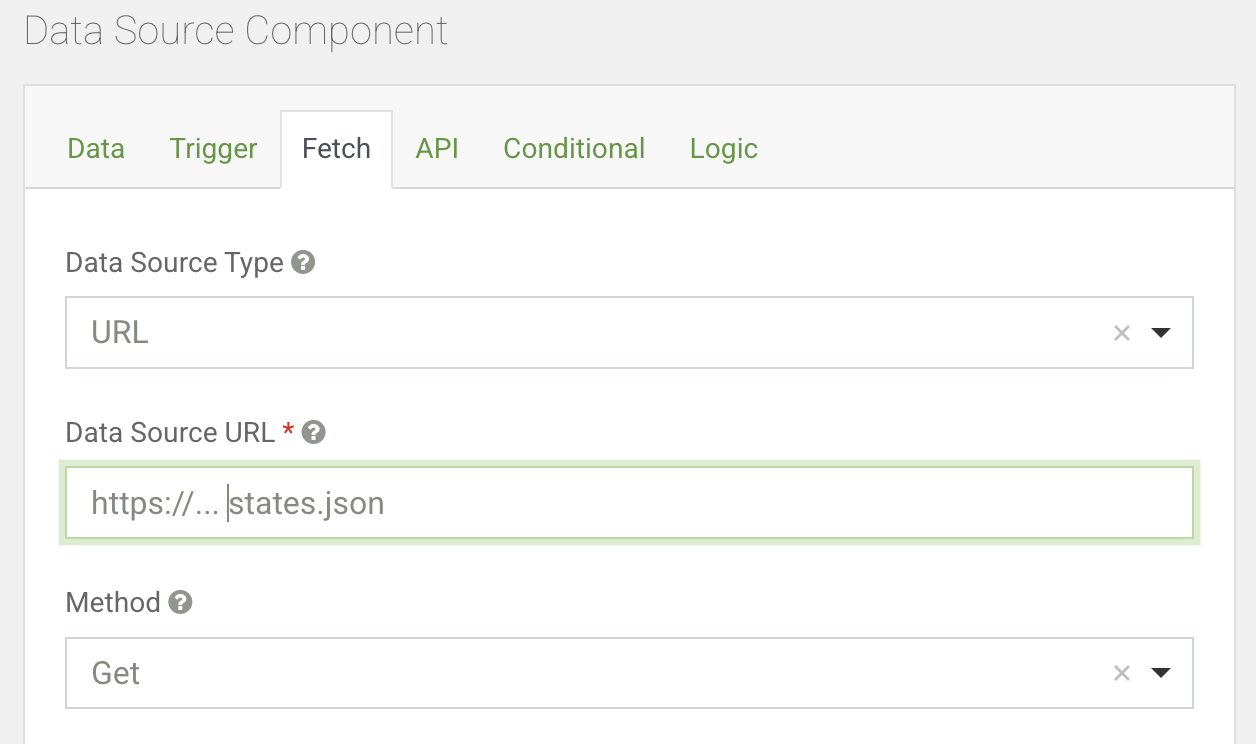Expand the Method dropdown arrow

(x=1160, y=673)
